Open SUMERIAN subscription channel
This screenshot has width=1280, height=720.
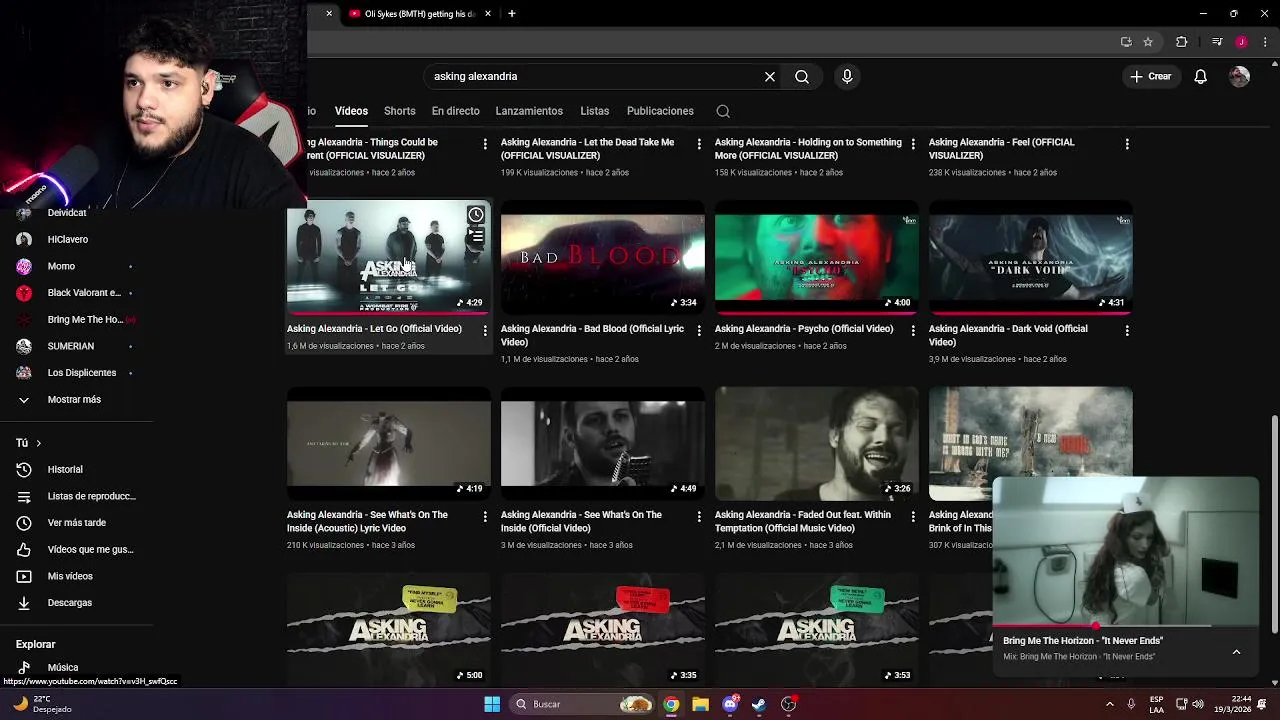click(71, 346)
